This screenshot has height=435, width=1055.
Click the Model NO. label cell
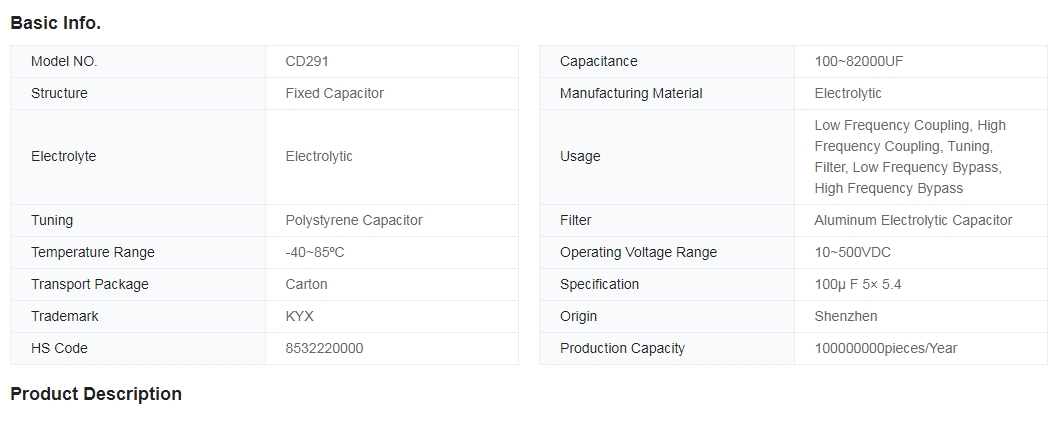(x=138, y=61)
